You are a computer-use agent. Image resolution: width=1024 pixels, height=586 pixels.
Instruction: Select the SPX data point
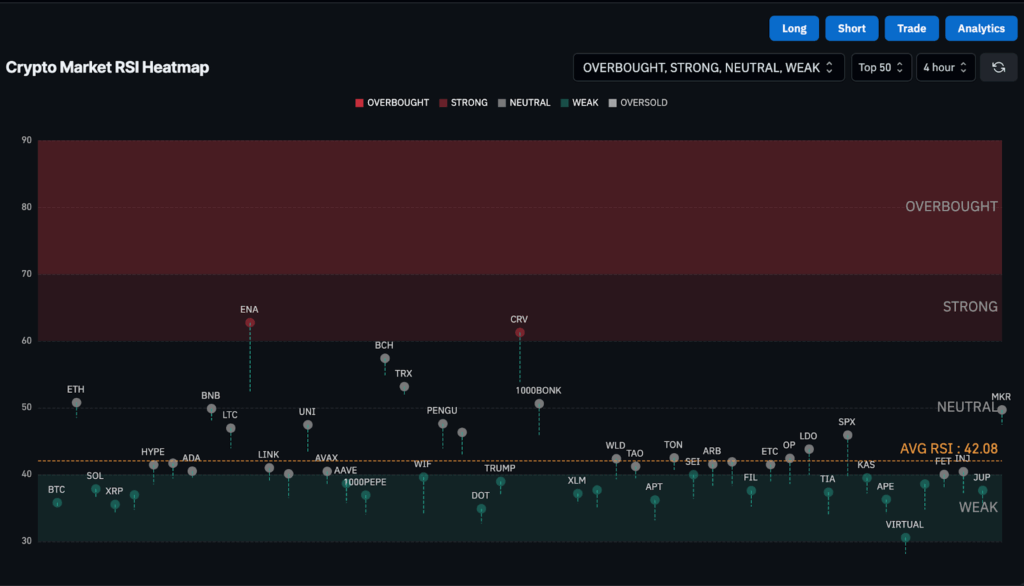[847, 435]
